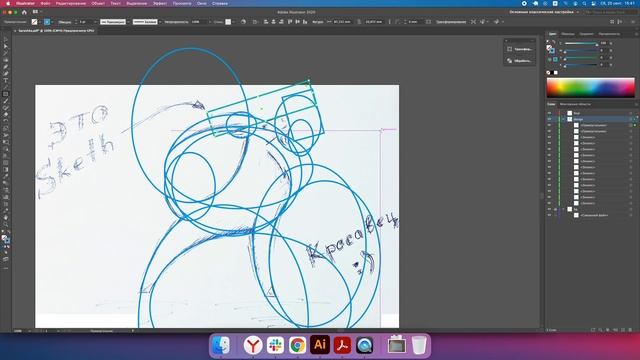Click the cyan (C) slider in Color panel

(x=581, y=43)
